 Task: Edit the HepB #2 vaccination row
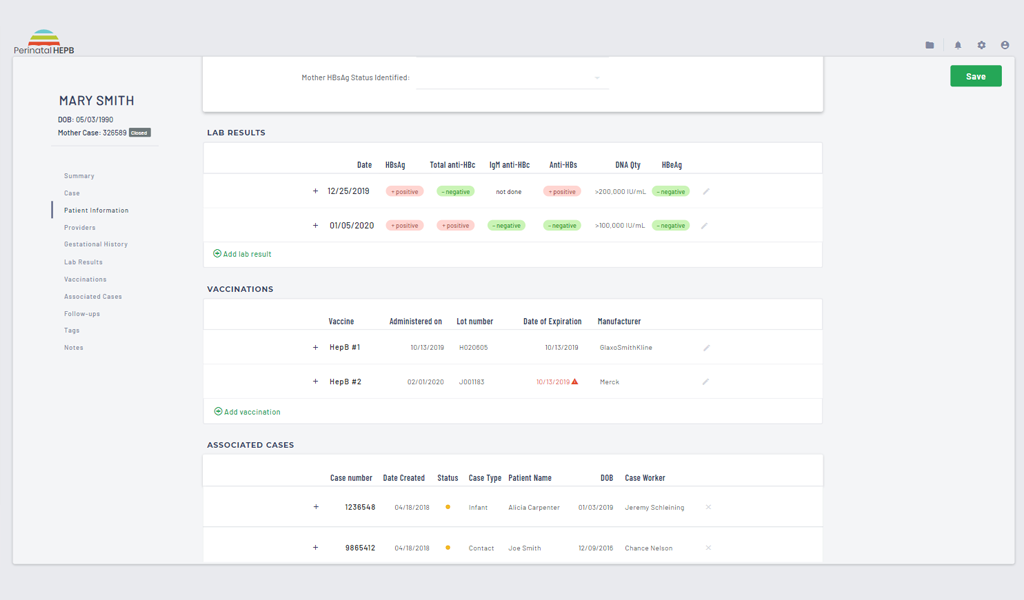pyautogui.click(x=706, y=382)
